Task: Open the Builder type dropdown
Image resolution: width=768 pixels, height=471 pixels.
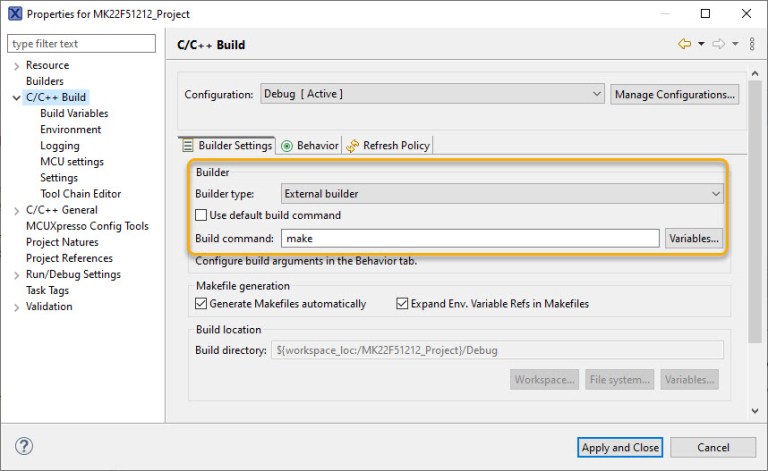Action: [x=502, y=193]
